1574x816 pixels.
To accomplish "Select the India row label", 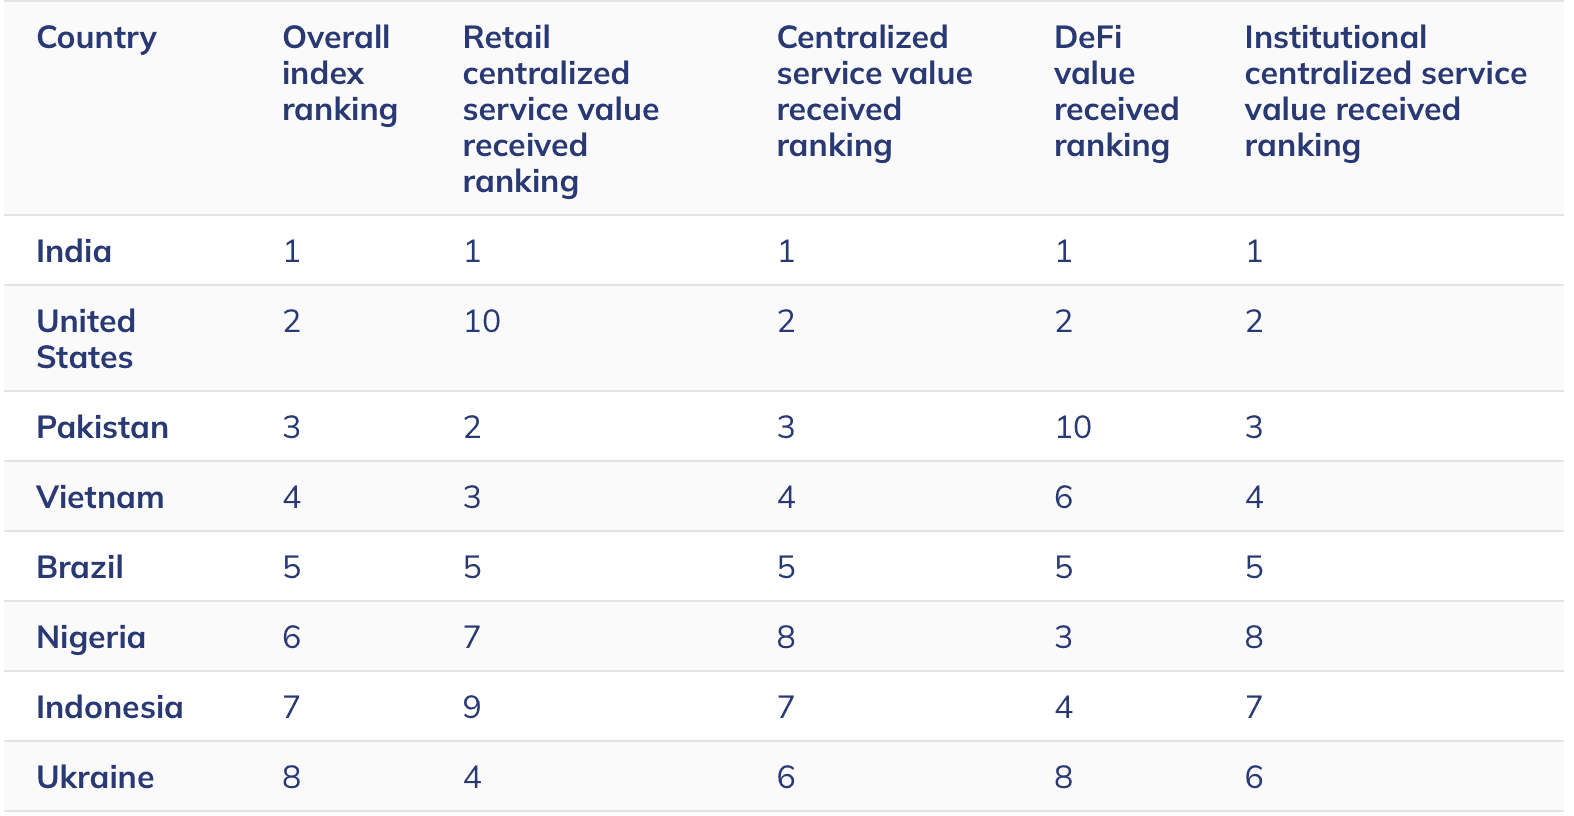I will pos(74,251).
